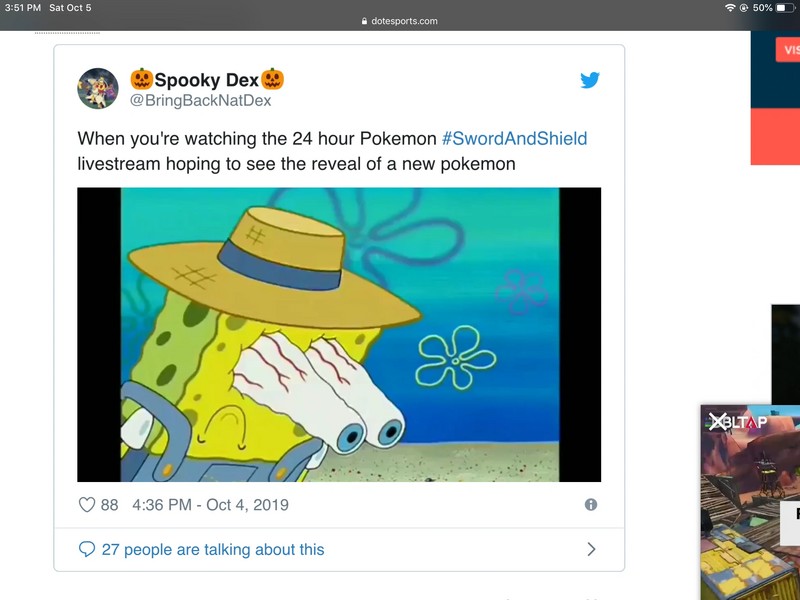Click the reply speech bubble icon

coord(87,549)
